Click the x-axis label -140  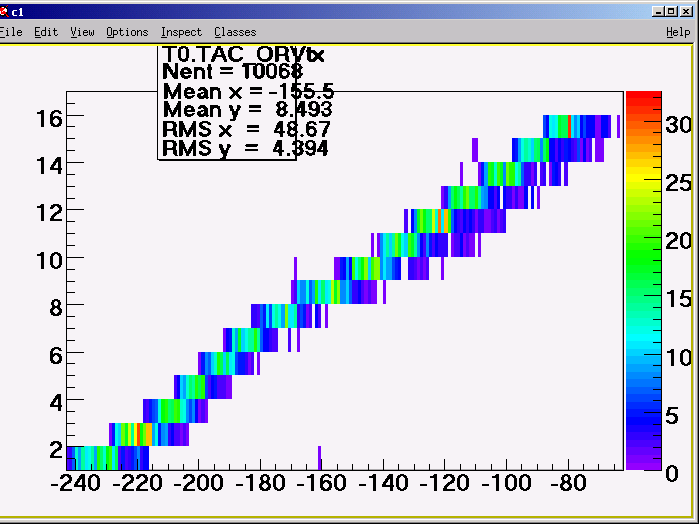tap(383, 483)
